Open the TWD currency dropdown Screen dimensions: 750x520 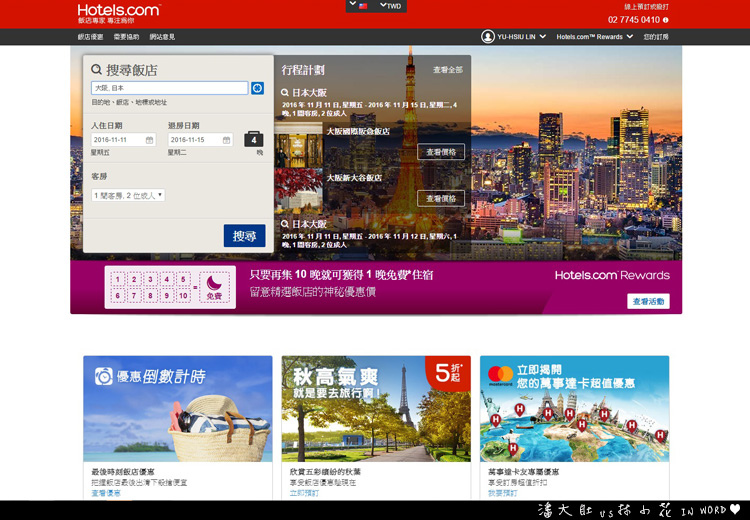[391, 6]
